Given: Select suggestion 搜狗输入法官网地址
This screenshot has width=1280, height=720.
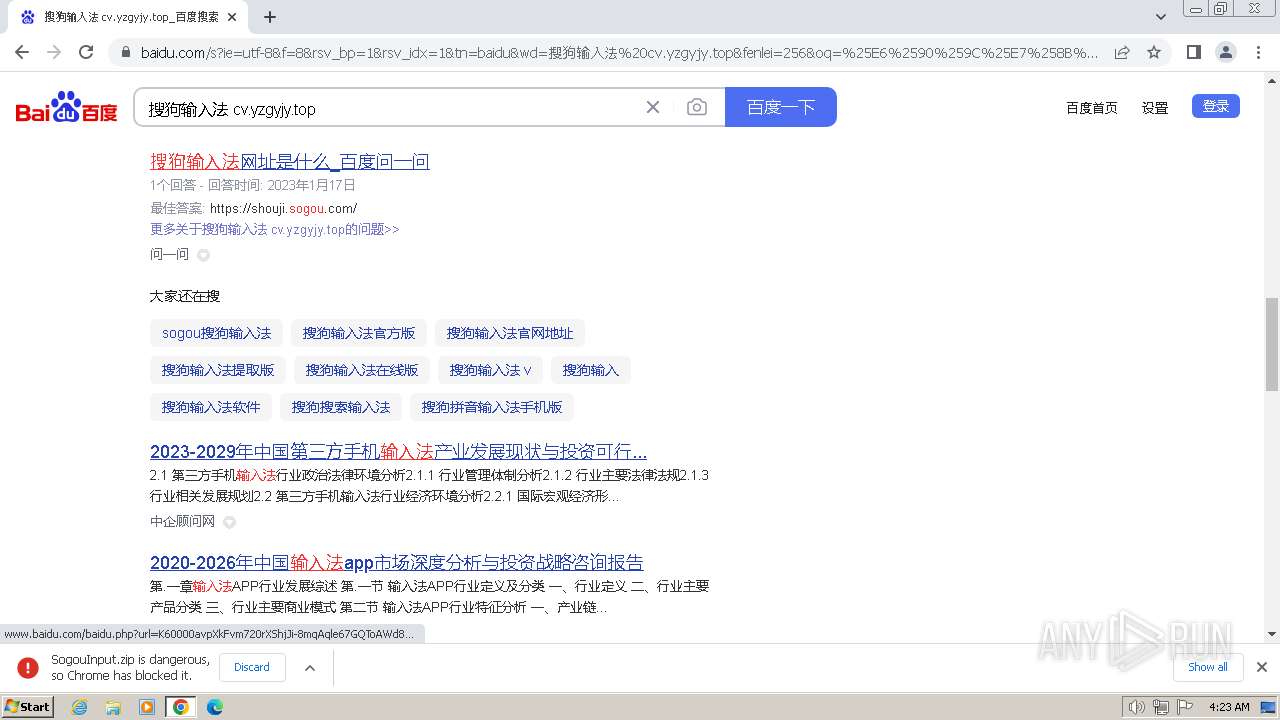Looking at the screenshot, I should click(x=510, y=333).
